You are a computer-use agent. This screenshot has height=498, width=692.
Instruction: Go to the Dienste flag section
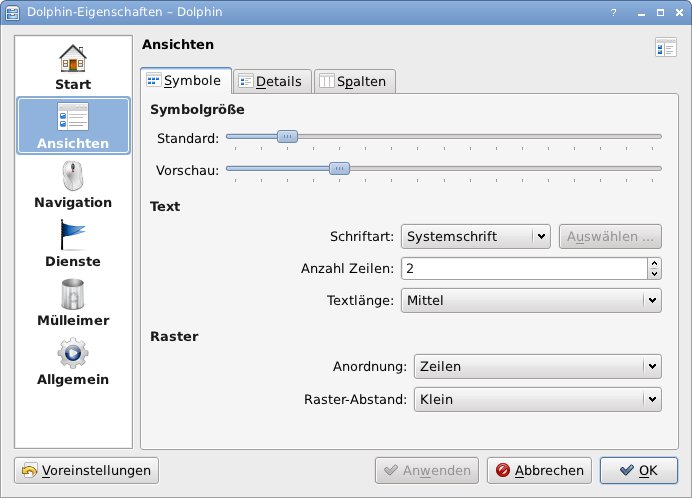pyautogui.click(x=73, y=244)
